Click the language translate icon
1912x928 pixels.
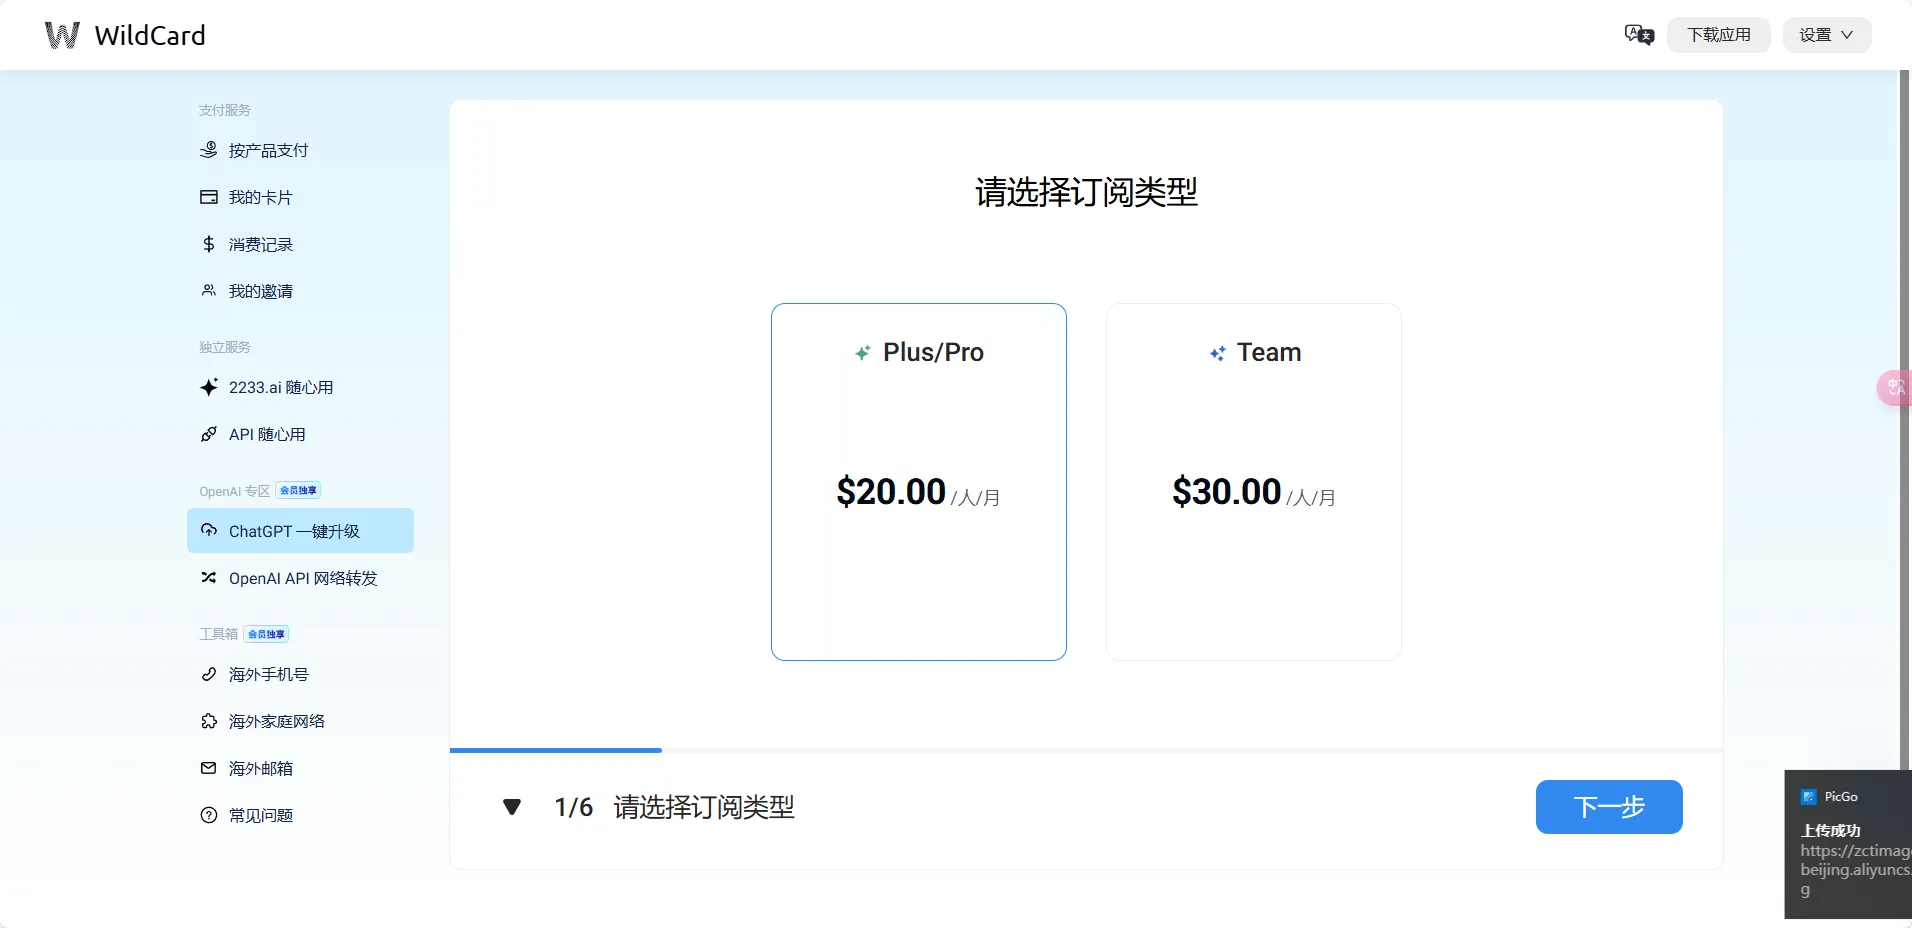[1639, 35]
